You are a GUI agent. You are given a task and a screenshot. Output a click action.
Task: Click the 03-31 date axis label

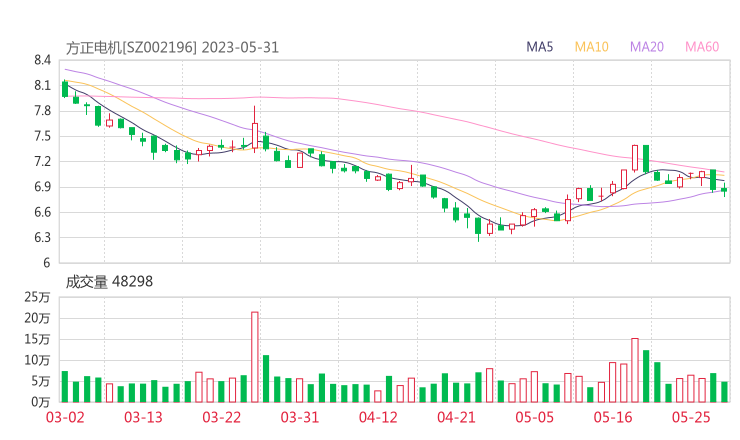[300, 417]
